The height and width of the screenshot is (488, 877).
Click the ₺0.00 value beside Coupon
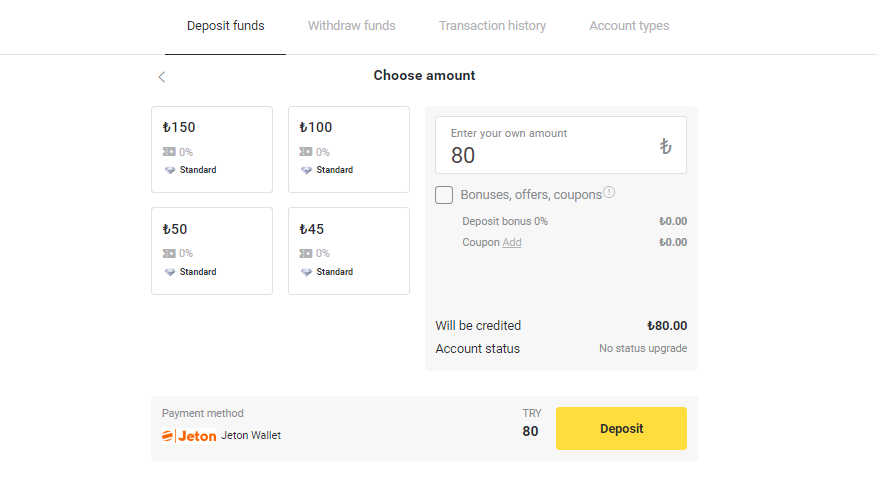click(673, 242)
